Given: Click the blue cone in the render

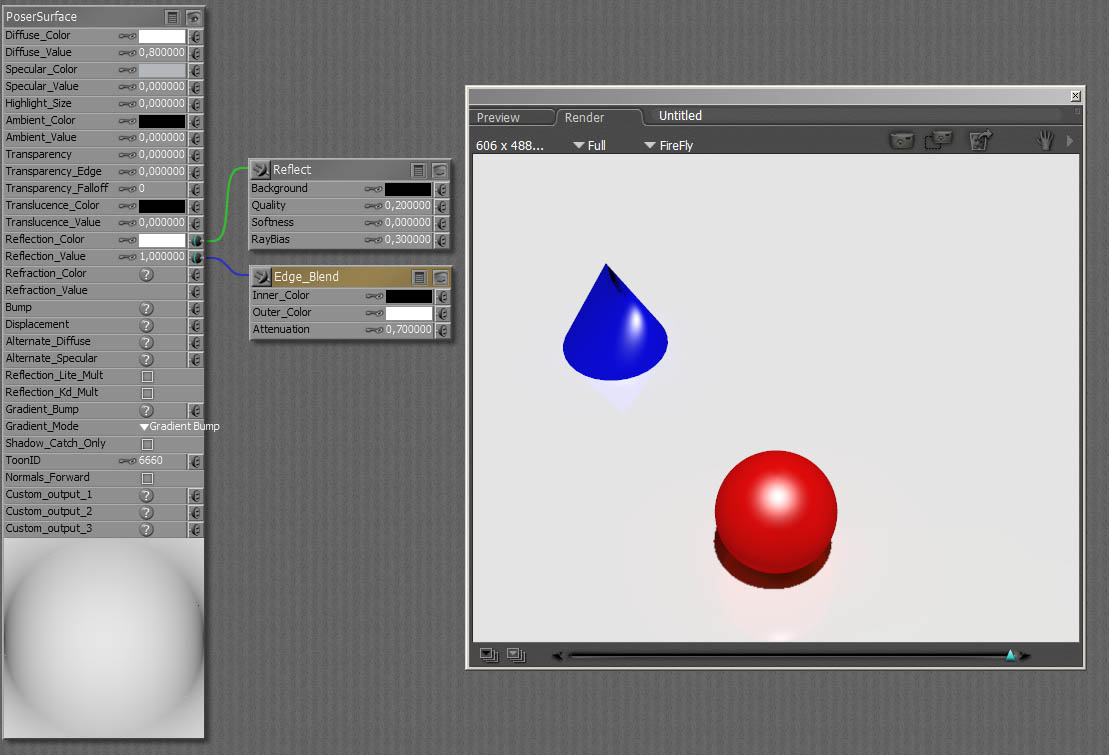Looking at the screenshot, I should [x=615, y=322].
